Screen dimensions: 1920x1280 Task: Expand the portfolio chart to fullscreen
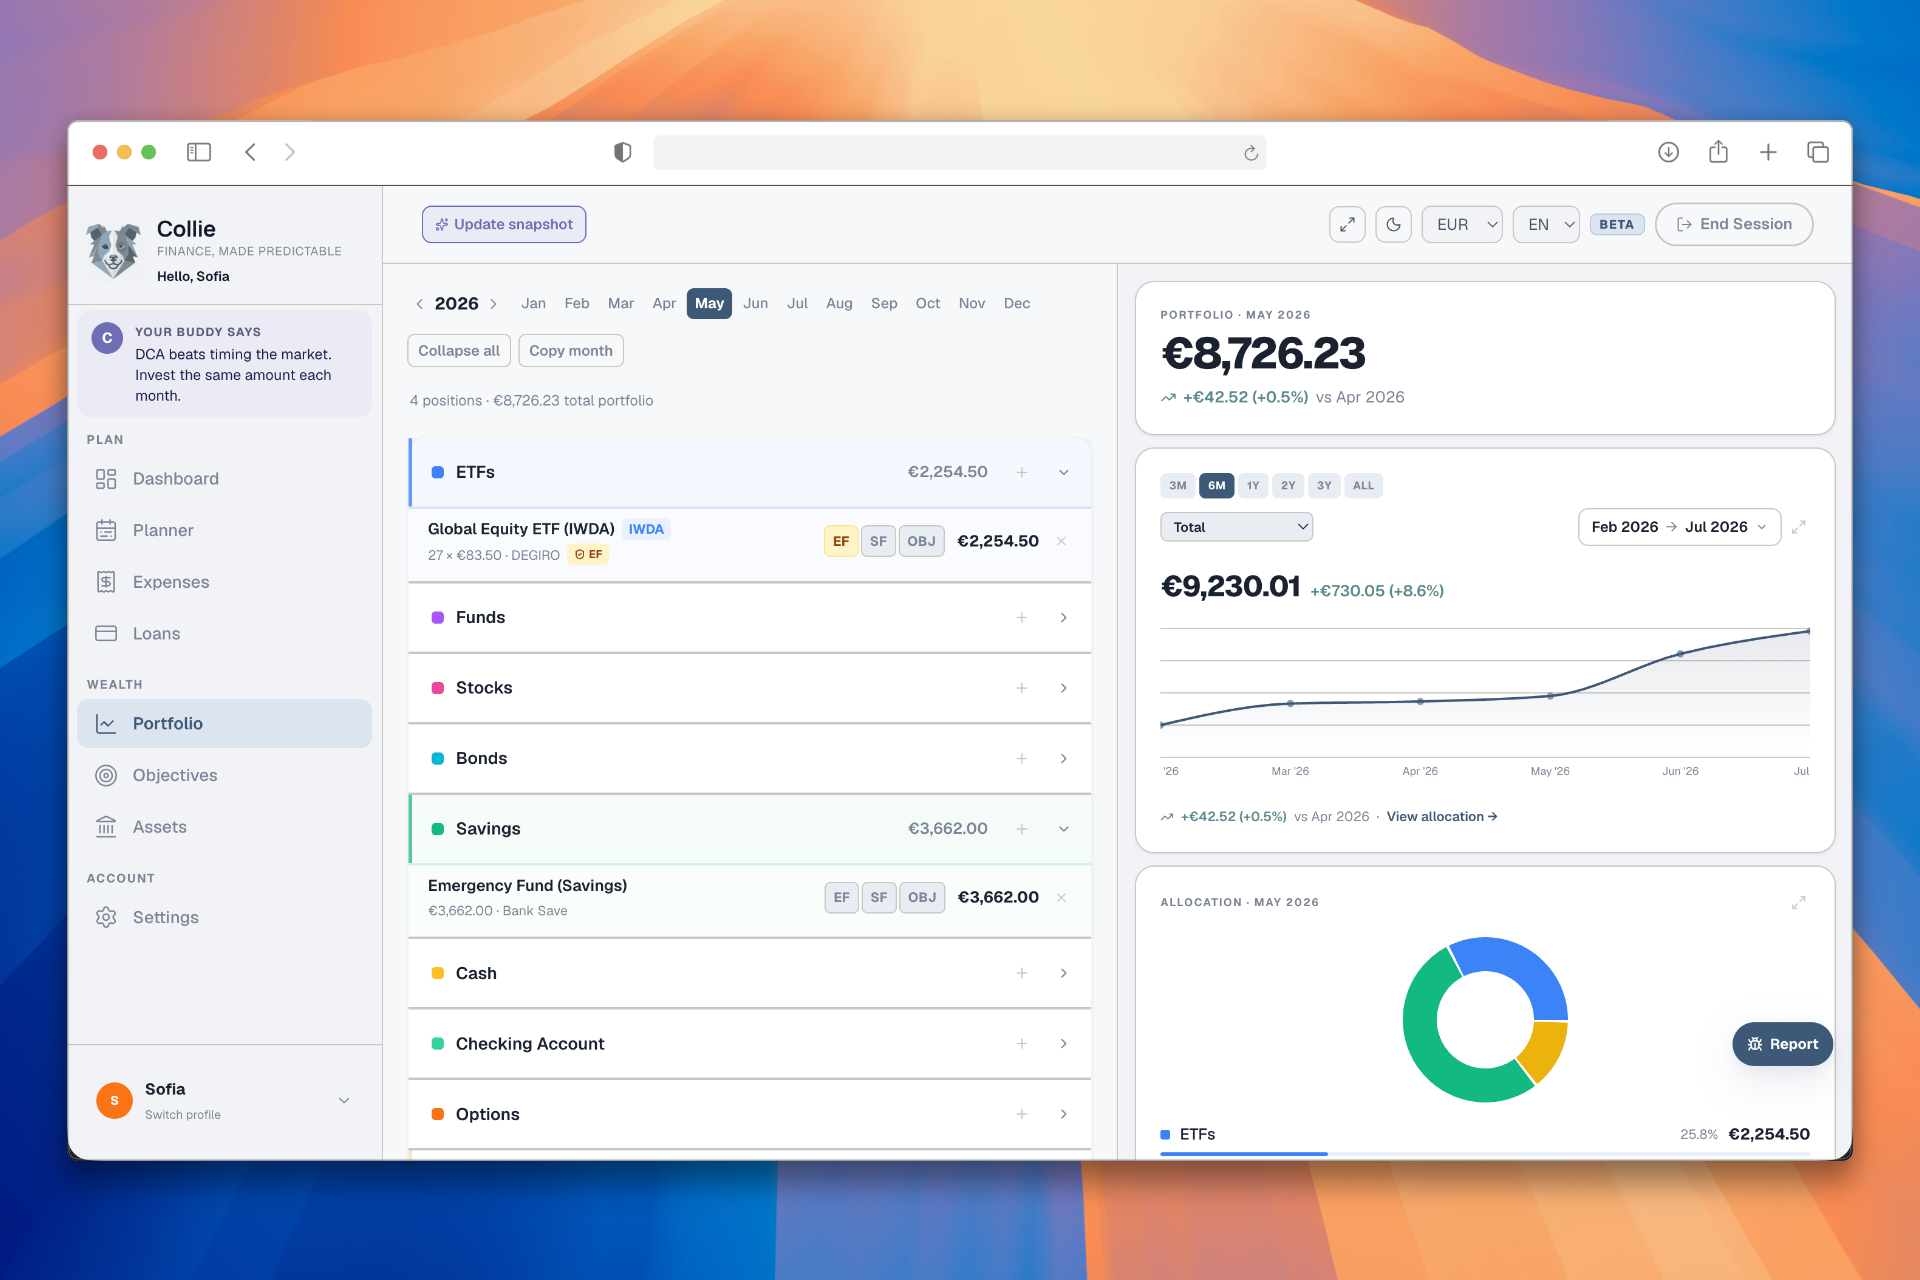click(x=1798, y=527)
